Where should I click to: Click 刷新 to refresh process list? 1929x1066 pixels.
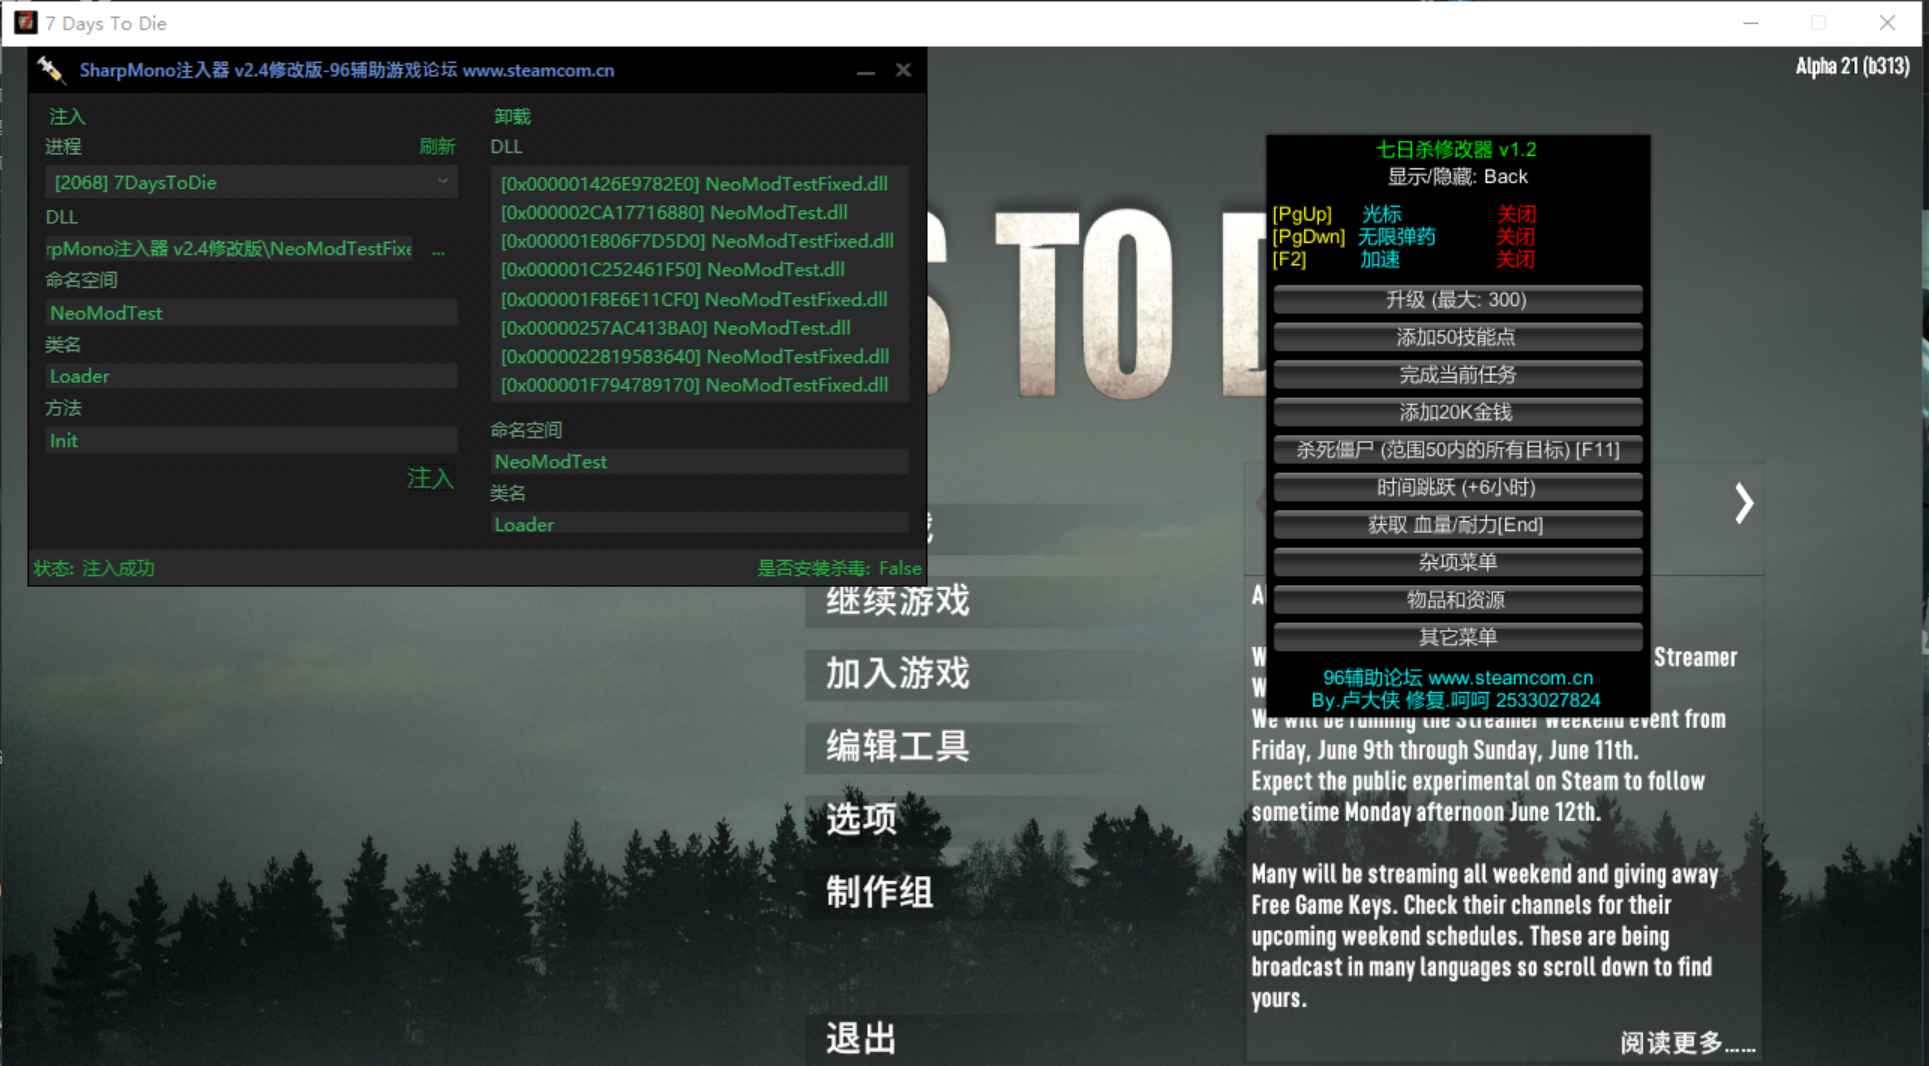point(436,147)
